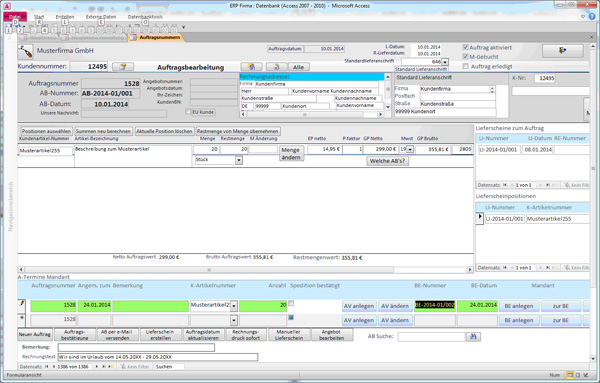
Task: Click down arrow of Rechnungsadresse vertical scrollbar
Action: pos(388,107)
